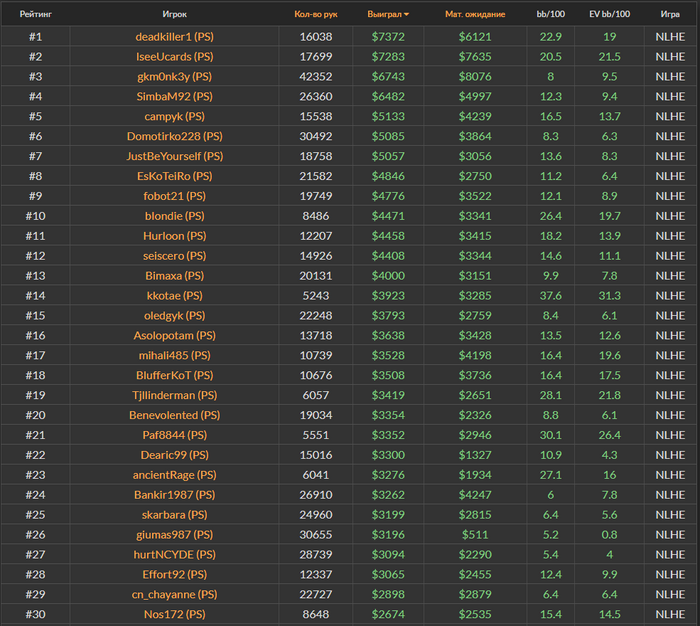Open SimbaM92 (PS) player link
This screenshot has height=626, width=700.
(x=174, y=97)
